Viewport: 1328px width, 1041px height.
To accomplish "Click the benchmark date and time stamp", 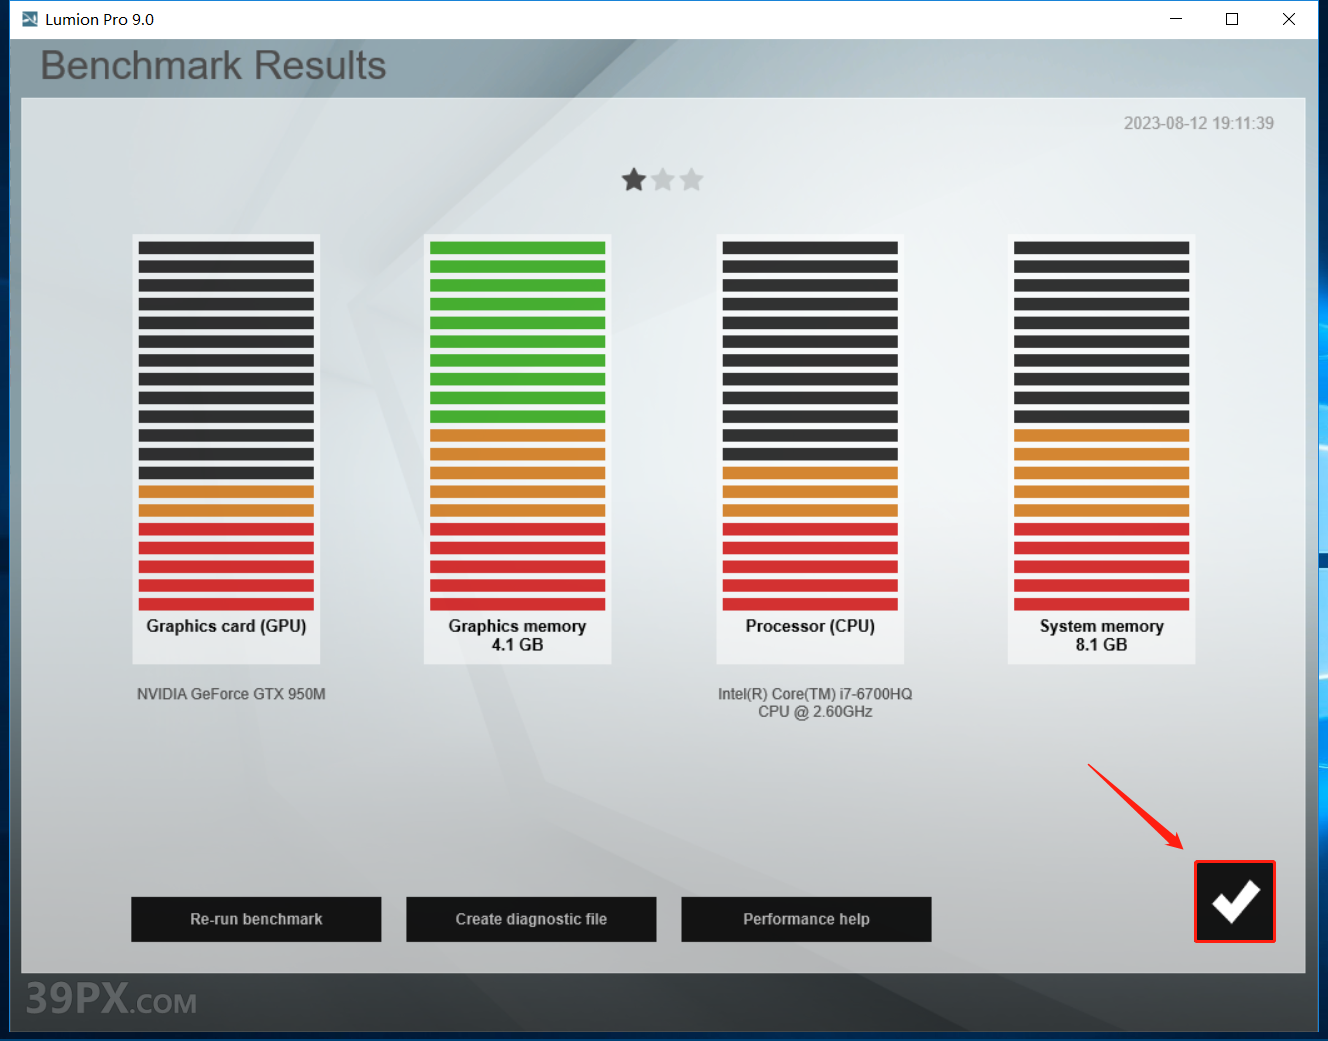I will [1198, 123].
